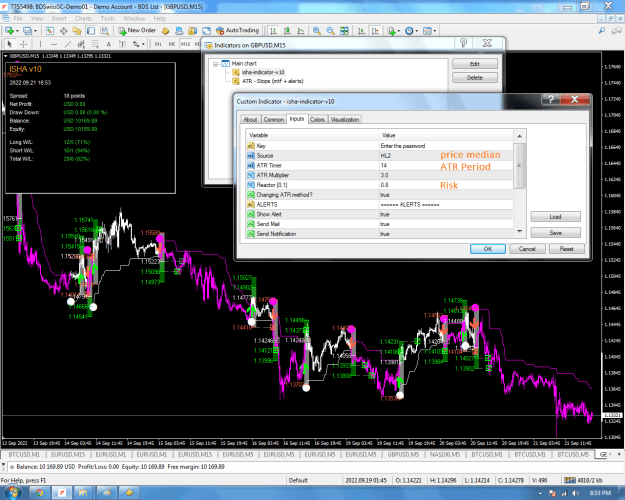
Task: Click Delete in the Indicators window
Action: [x=475, y=77]
